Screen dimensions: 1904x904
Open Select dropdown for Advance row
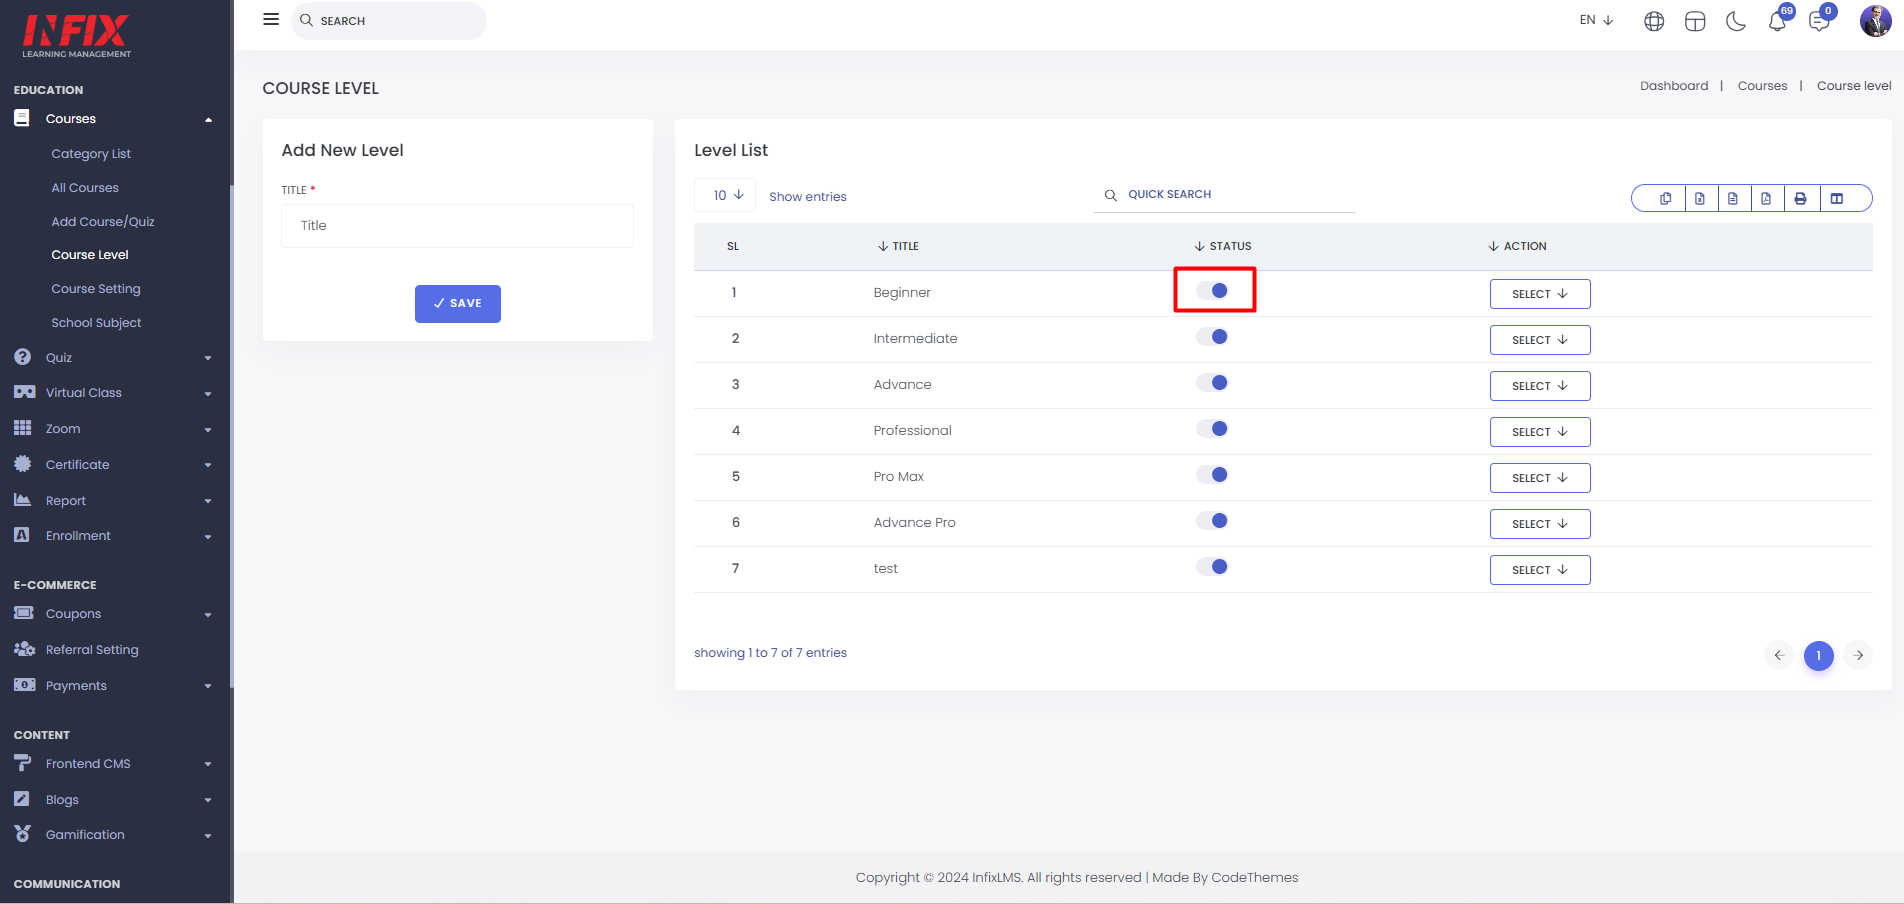[x=1540, y=386]
